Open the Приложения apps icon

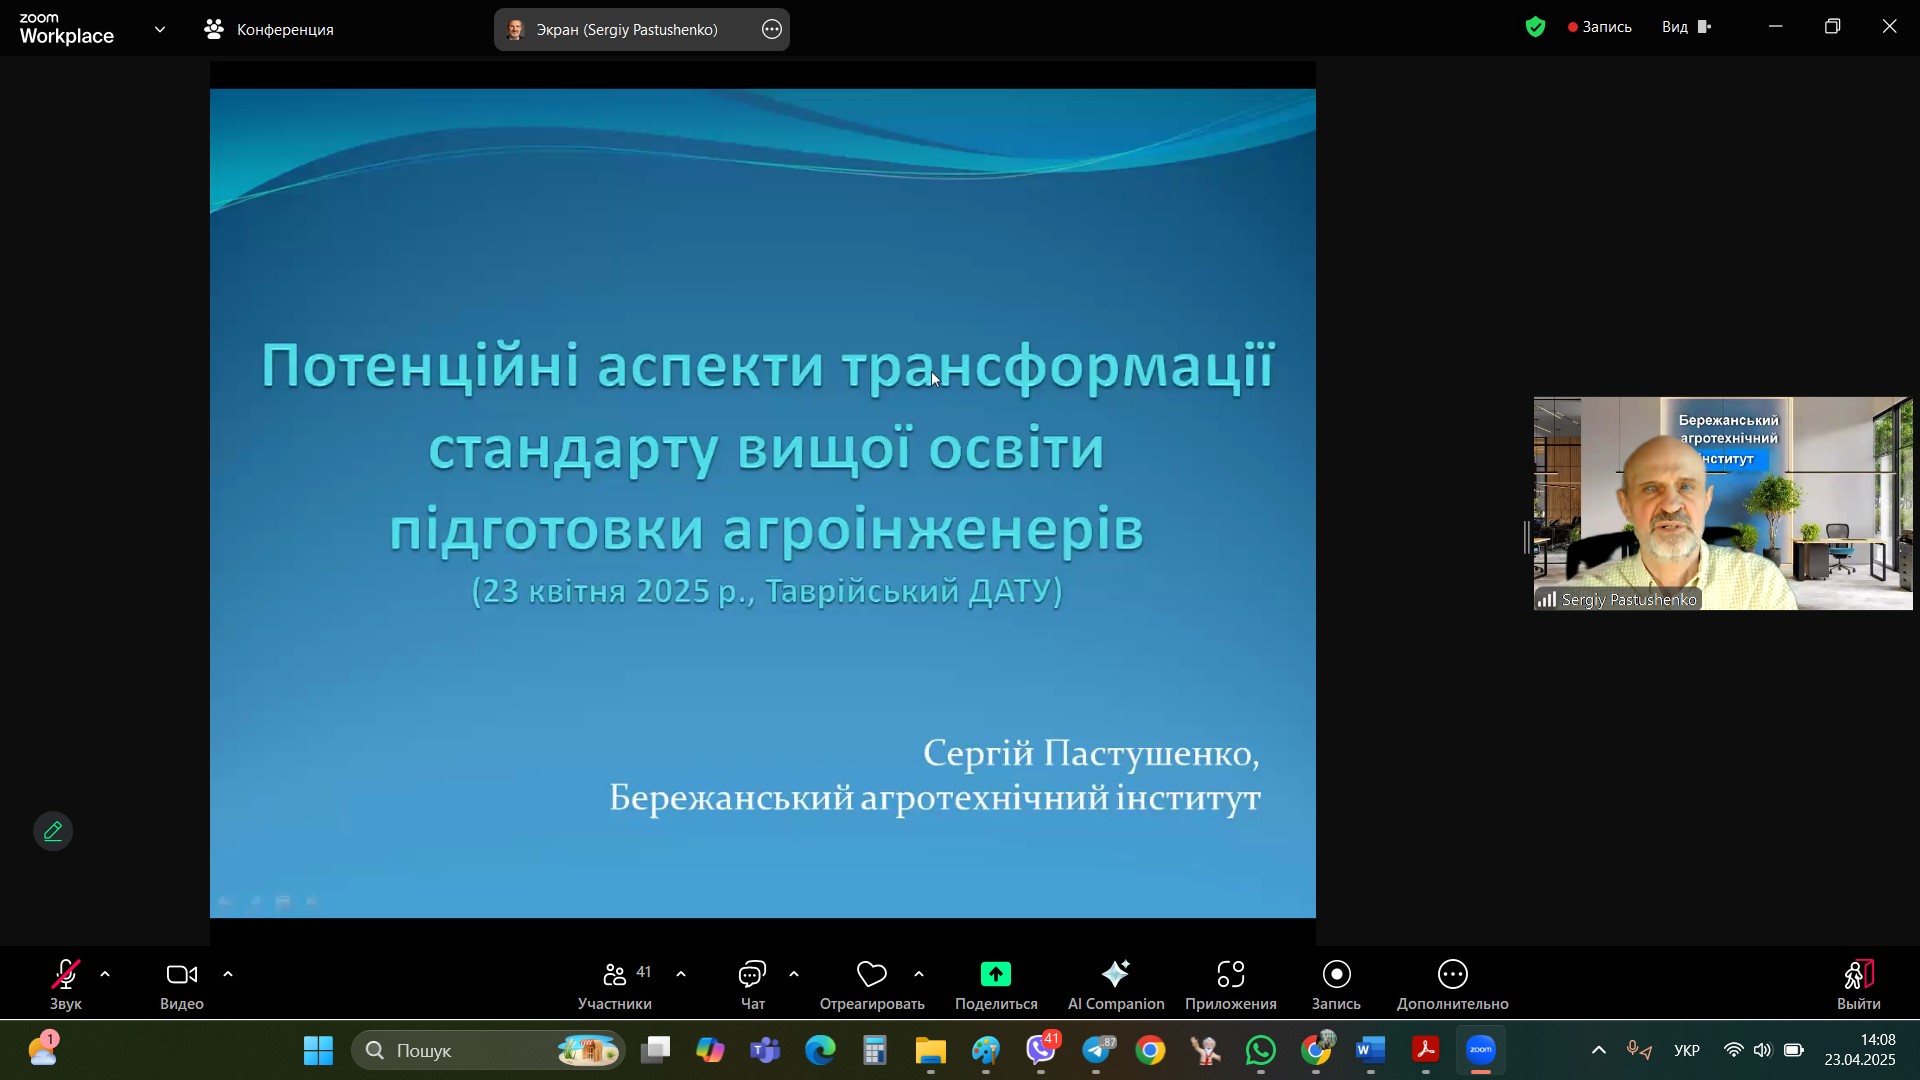(x=1231, y=974)
